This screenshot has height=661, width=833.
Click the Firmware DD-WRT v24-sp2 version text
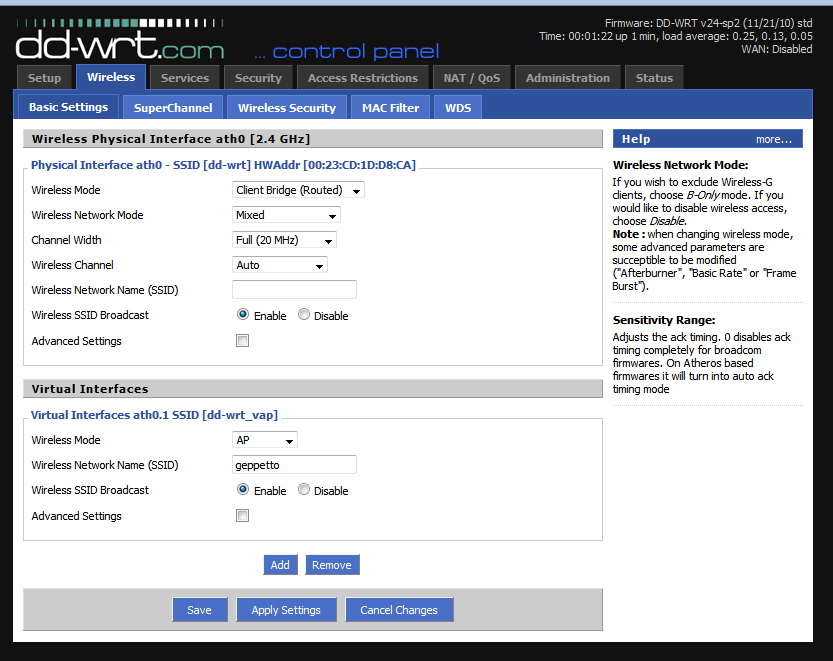click(708, 23)
